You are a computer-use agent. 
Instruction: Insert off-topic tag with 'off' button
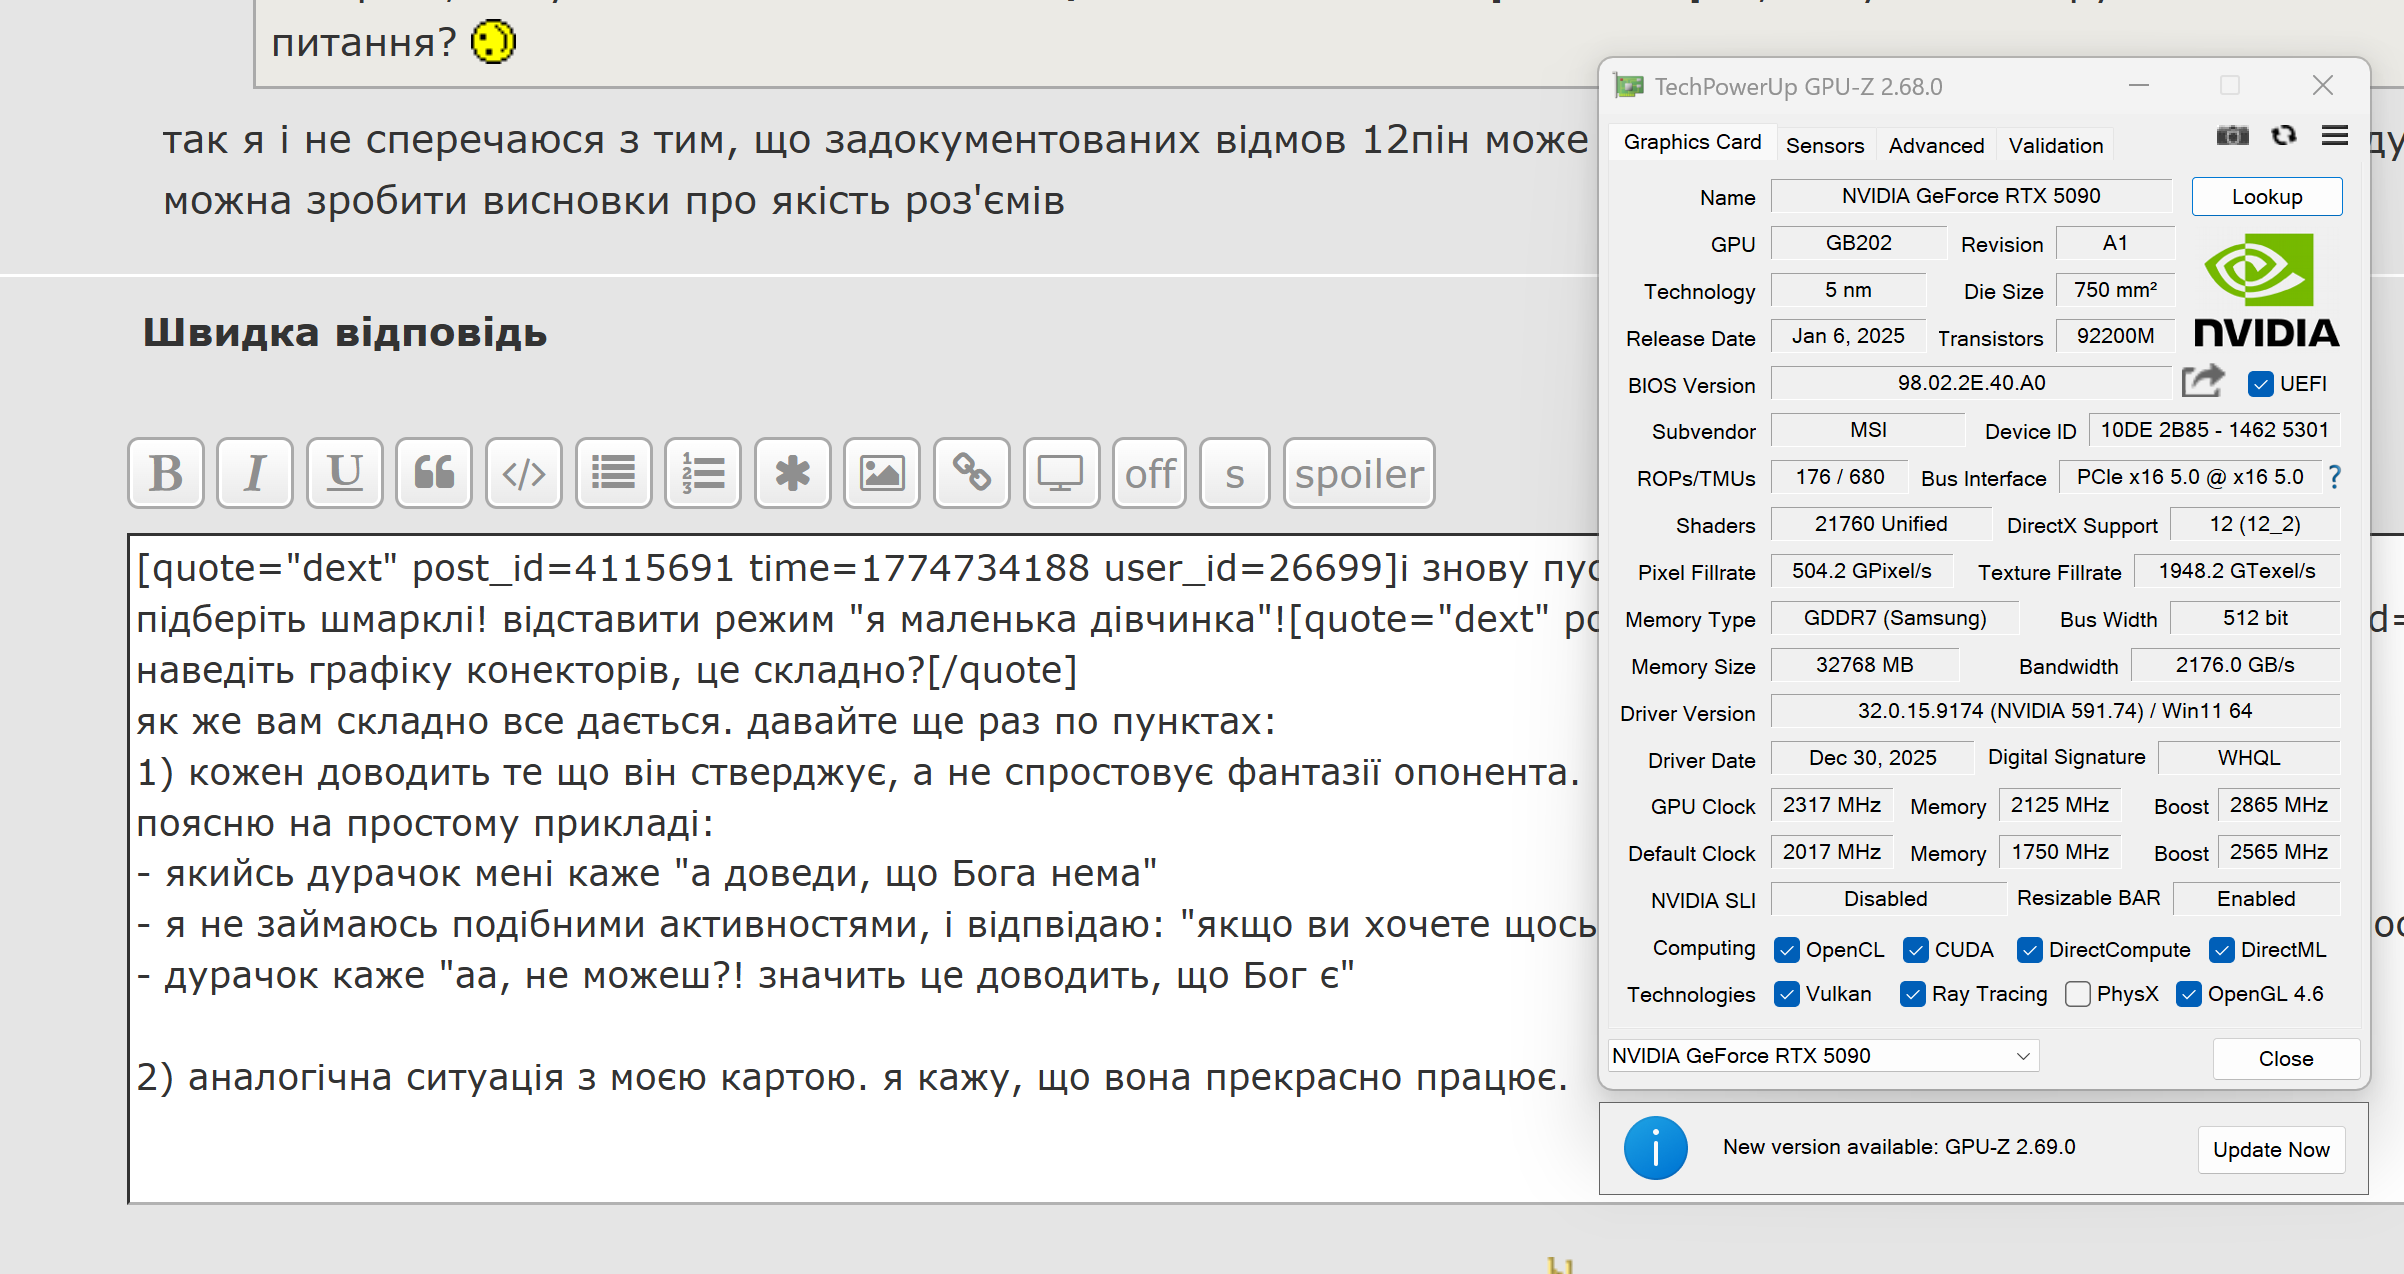[1150, 473]
